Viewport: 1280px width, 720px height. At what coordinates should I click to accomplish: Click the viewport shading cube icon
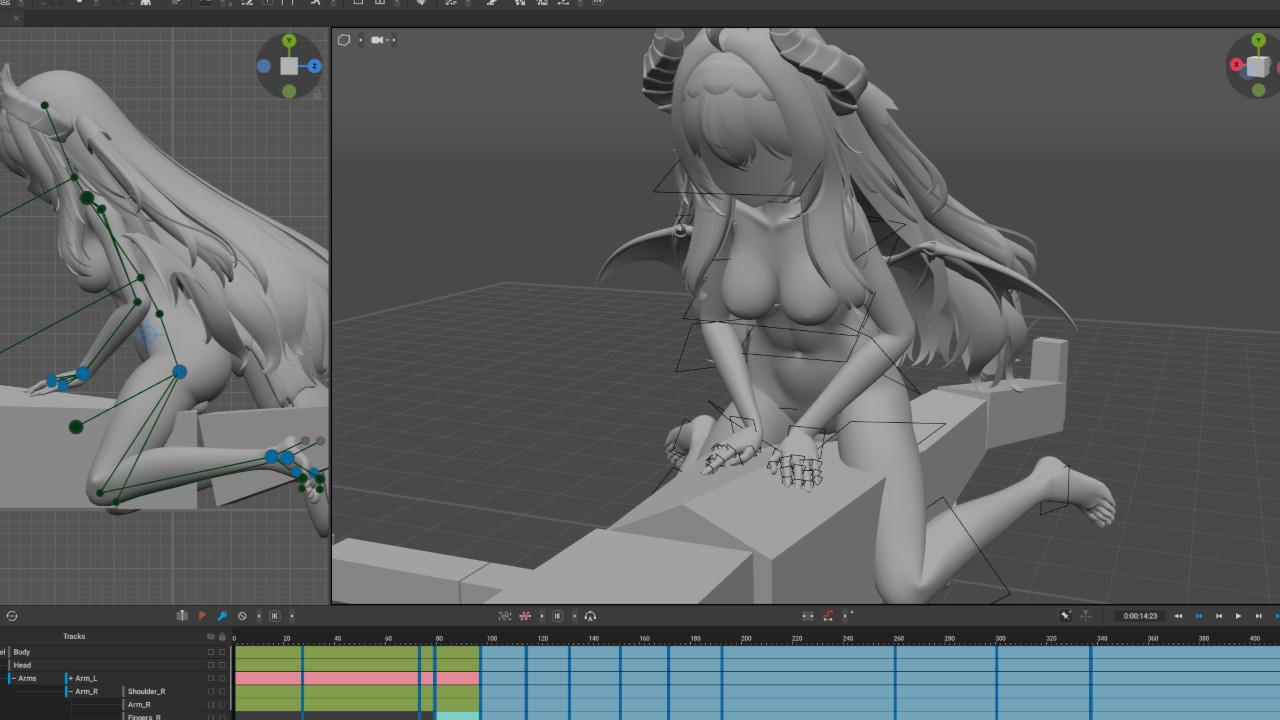tap(344, 40)
